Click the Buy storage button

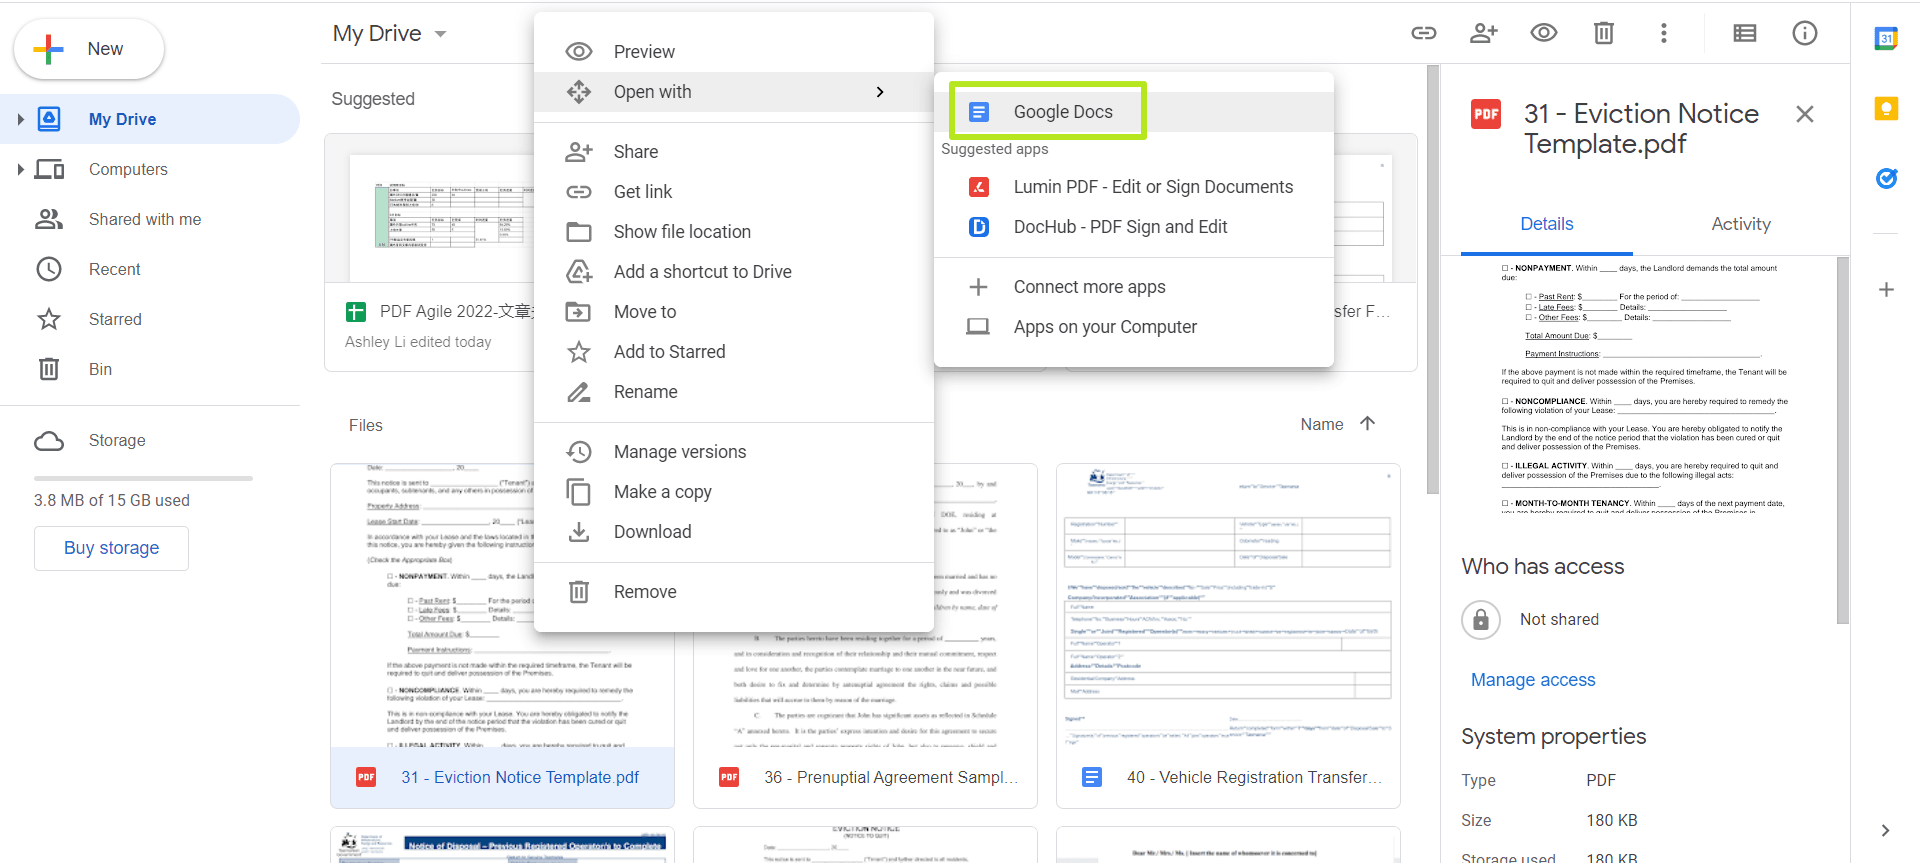pos(111,548)
